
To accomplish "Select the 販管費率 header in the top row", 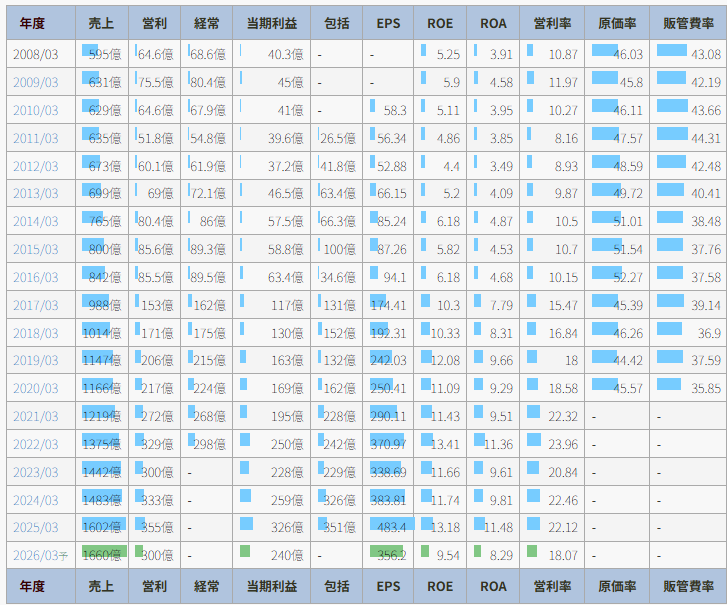I will [x=687, y=24].
